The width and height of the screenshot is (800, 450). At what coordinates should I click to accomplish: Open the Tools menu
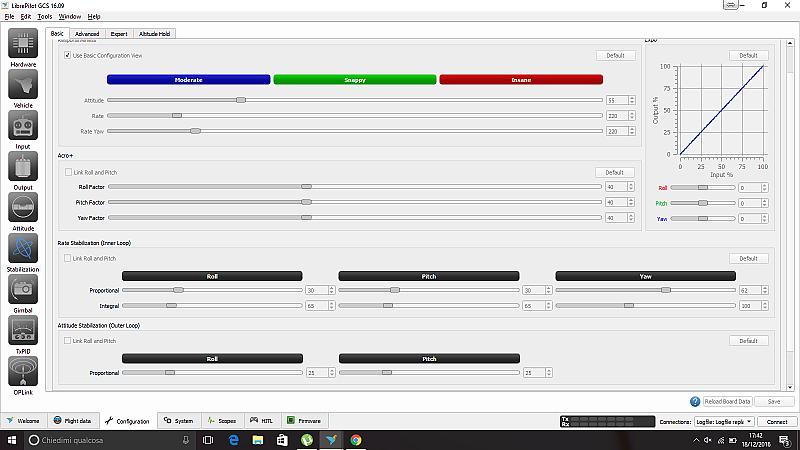pyautogui.click(x=45, y=17)
